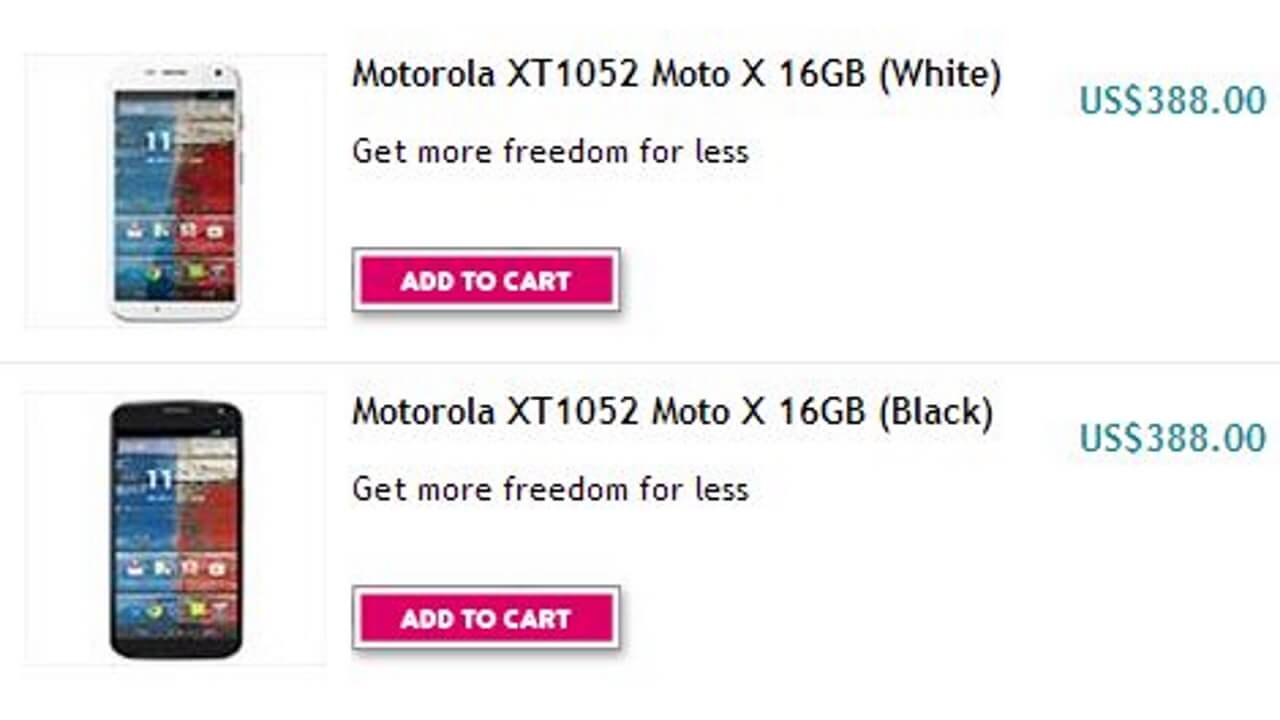Select the 'Get more freedom for less' text under white model
Image resolution: width=1280 pixels, height=720 pixels.
coord(551,151)
